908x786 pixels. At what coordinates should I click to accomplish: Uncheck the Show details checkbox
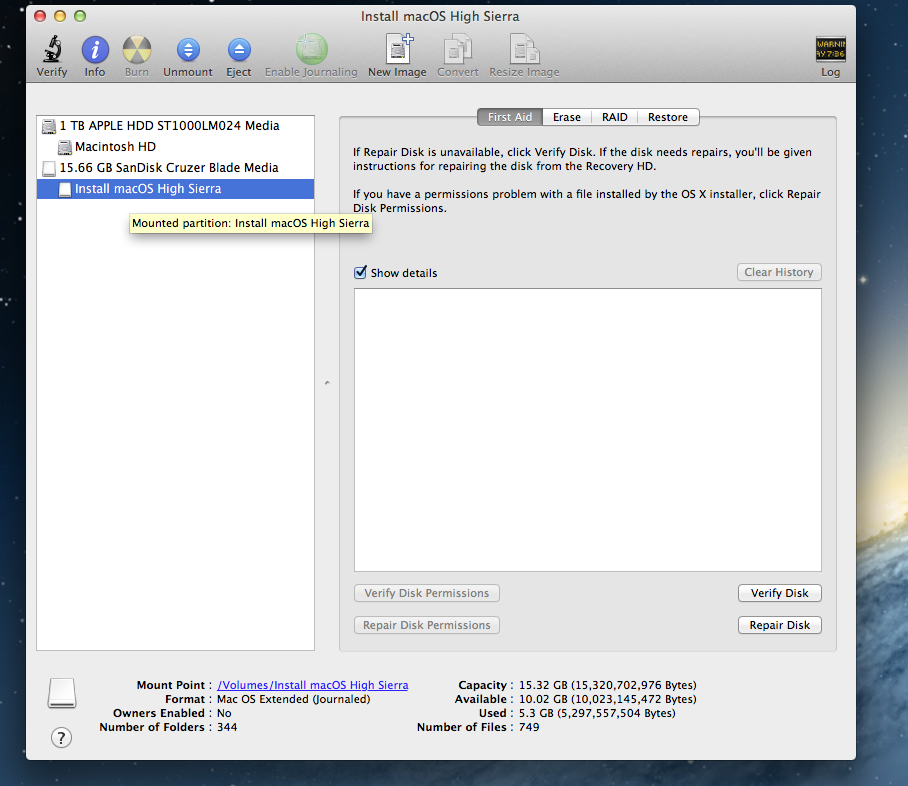click(x=360, y=272)
